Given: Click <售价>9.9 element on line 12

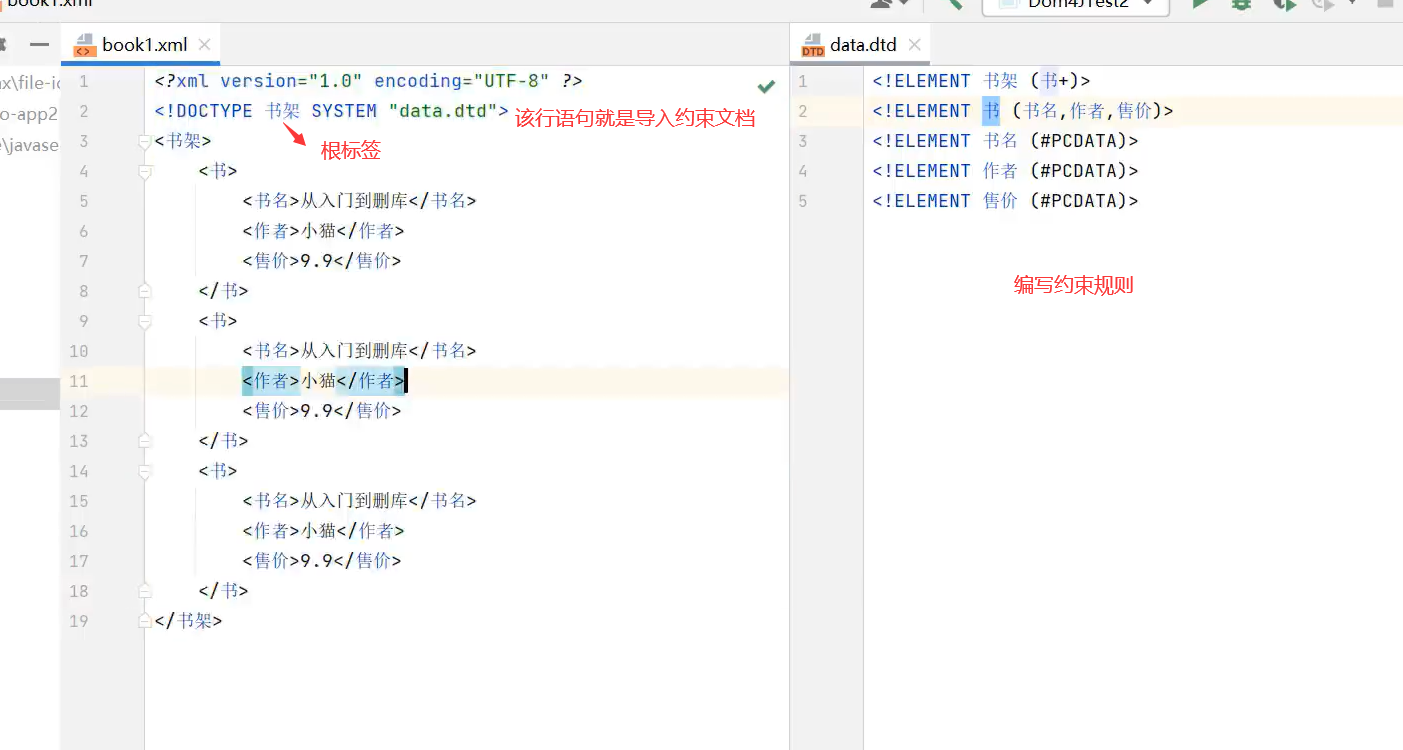Looking at the screenshot, I should pyautogui.click(x=321, y=411).
